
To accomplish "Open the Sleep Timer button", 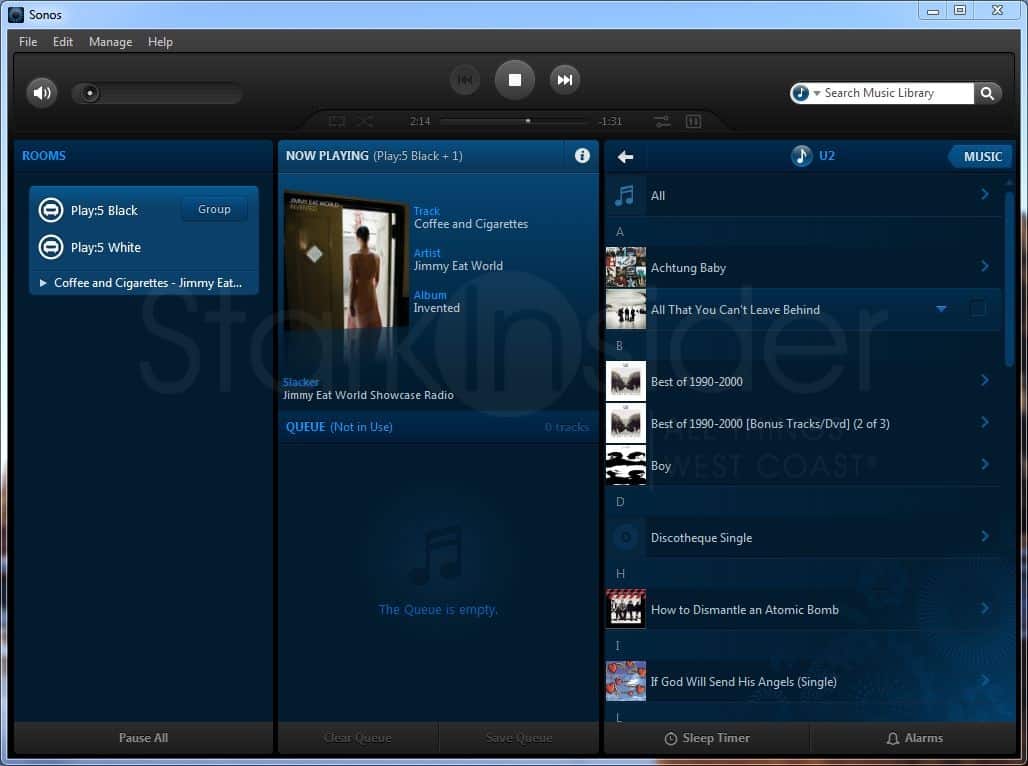I will coord(707,738).
